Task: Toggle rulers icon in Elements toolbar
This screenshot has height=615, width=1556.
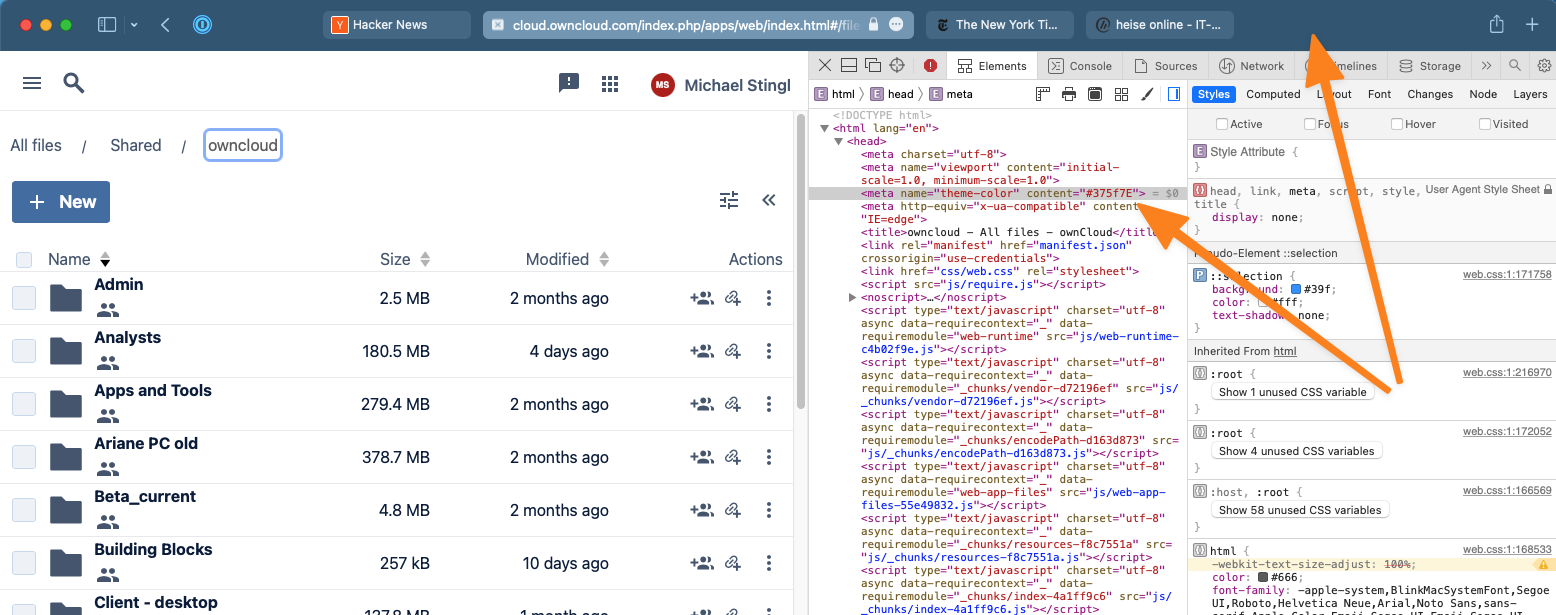Action: (1042, 94)
